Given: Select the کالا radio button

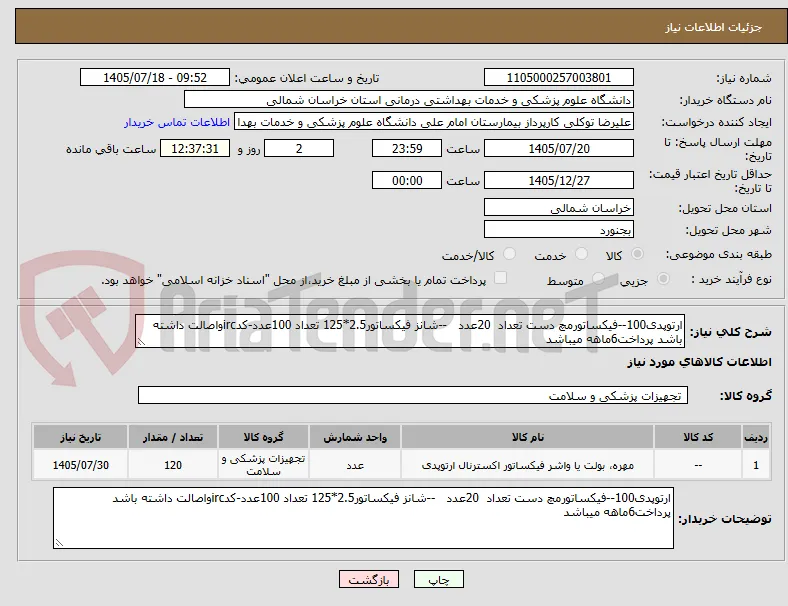Looking at the screenshot, I should click(x=637, y=254).
